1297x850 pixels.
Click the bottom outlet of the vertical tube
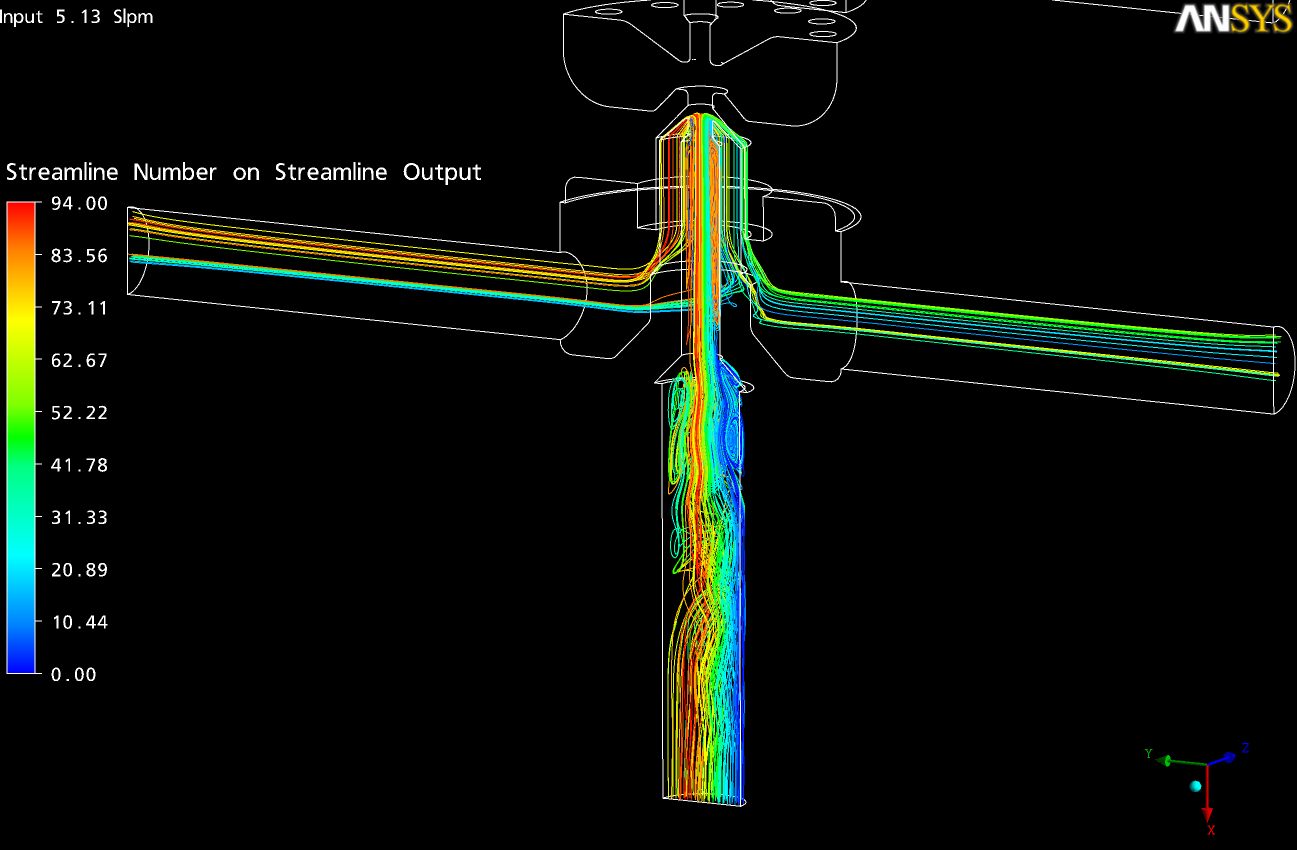coord(705,798)
